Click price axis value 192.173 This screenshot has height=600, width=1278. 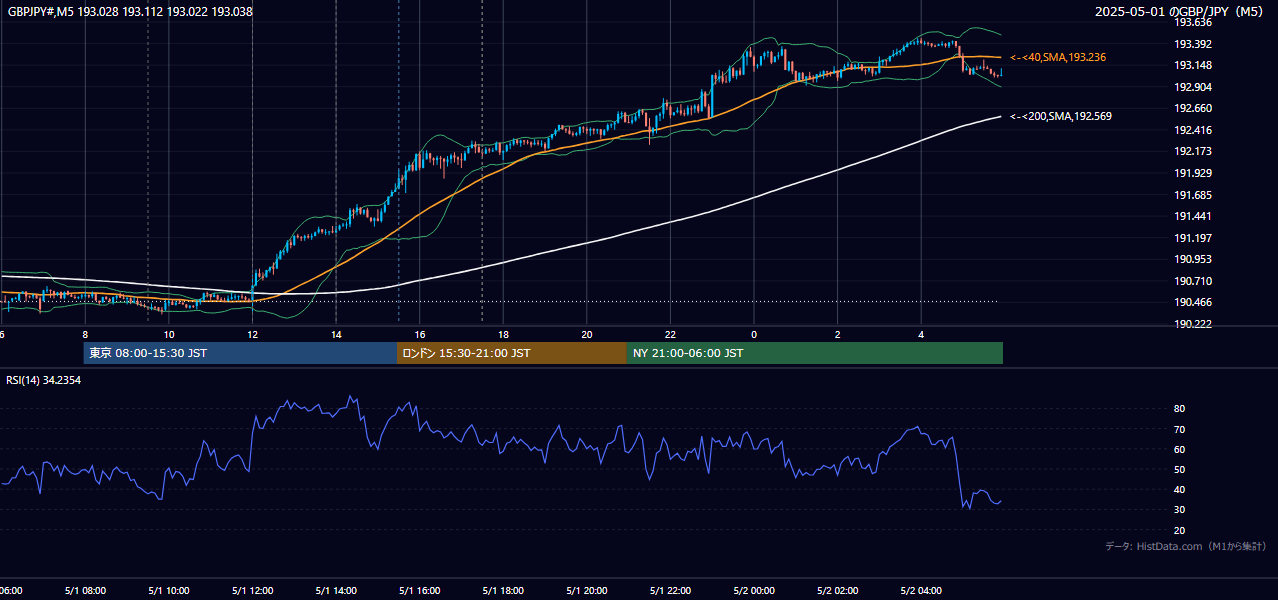tap(1192, 152)
